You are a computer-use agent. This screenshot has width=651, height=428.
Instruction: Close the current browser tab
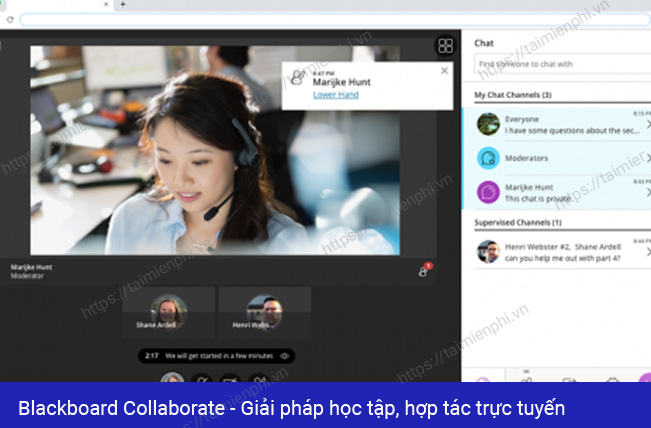click(x=106, y=4)
